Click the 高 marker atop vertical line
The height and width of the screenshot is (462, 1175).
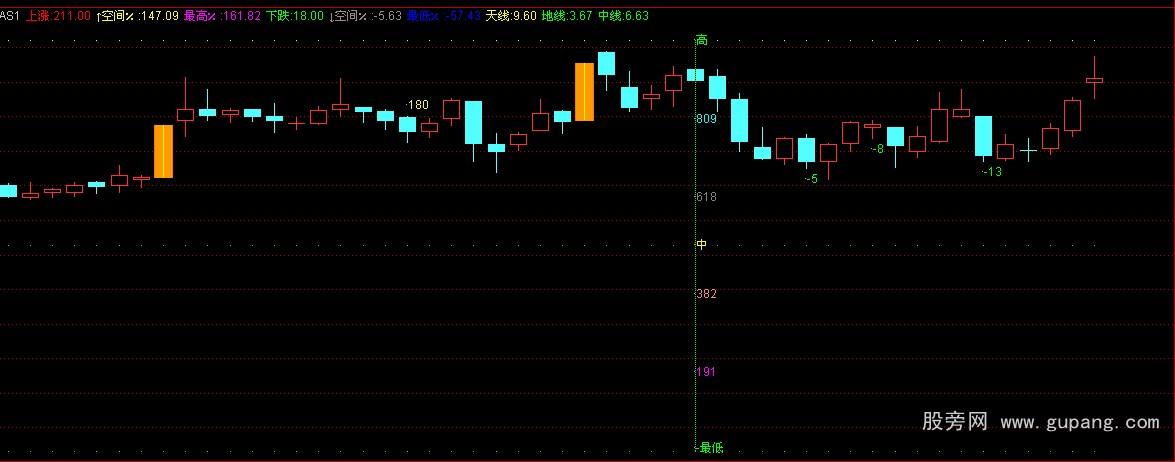702,40
